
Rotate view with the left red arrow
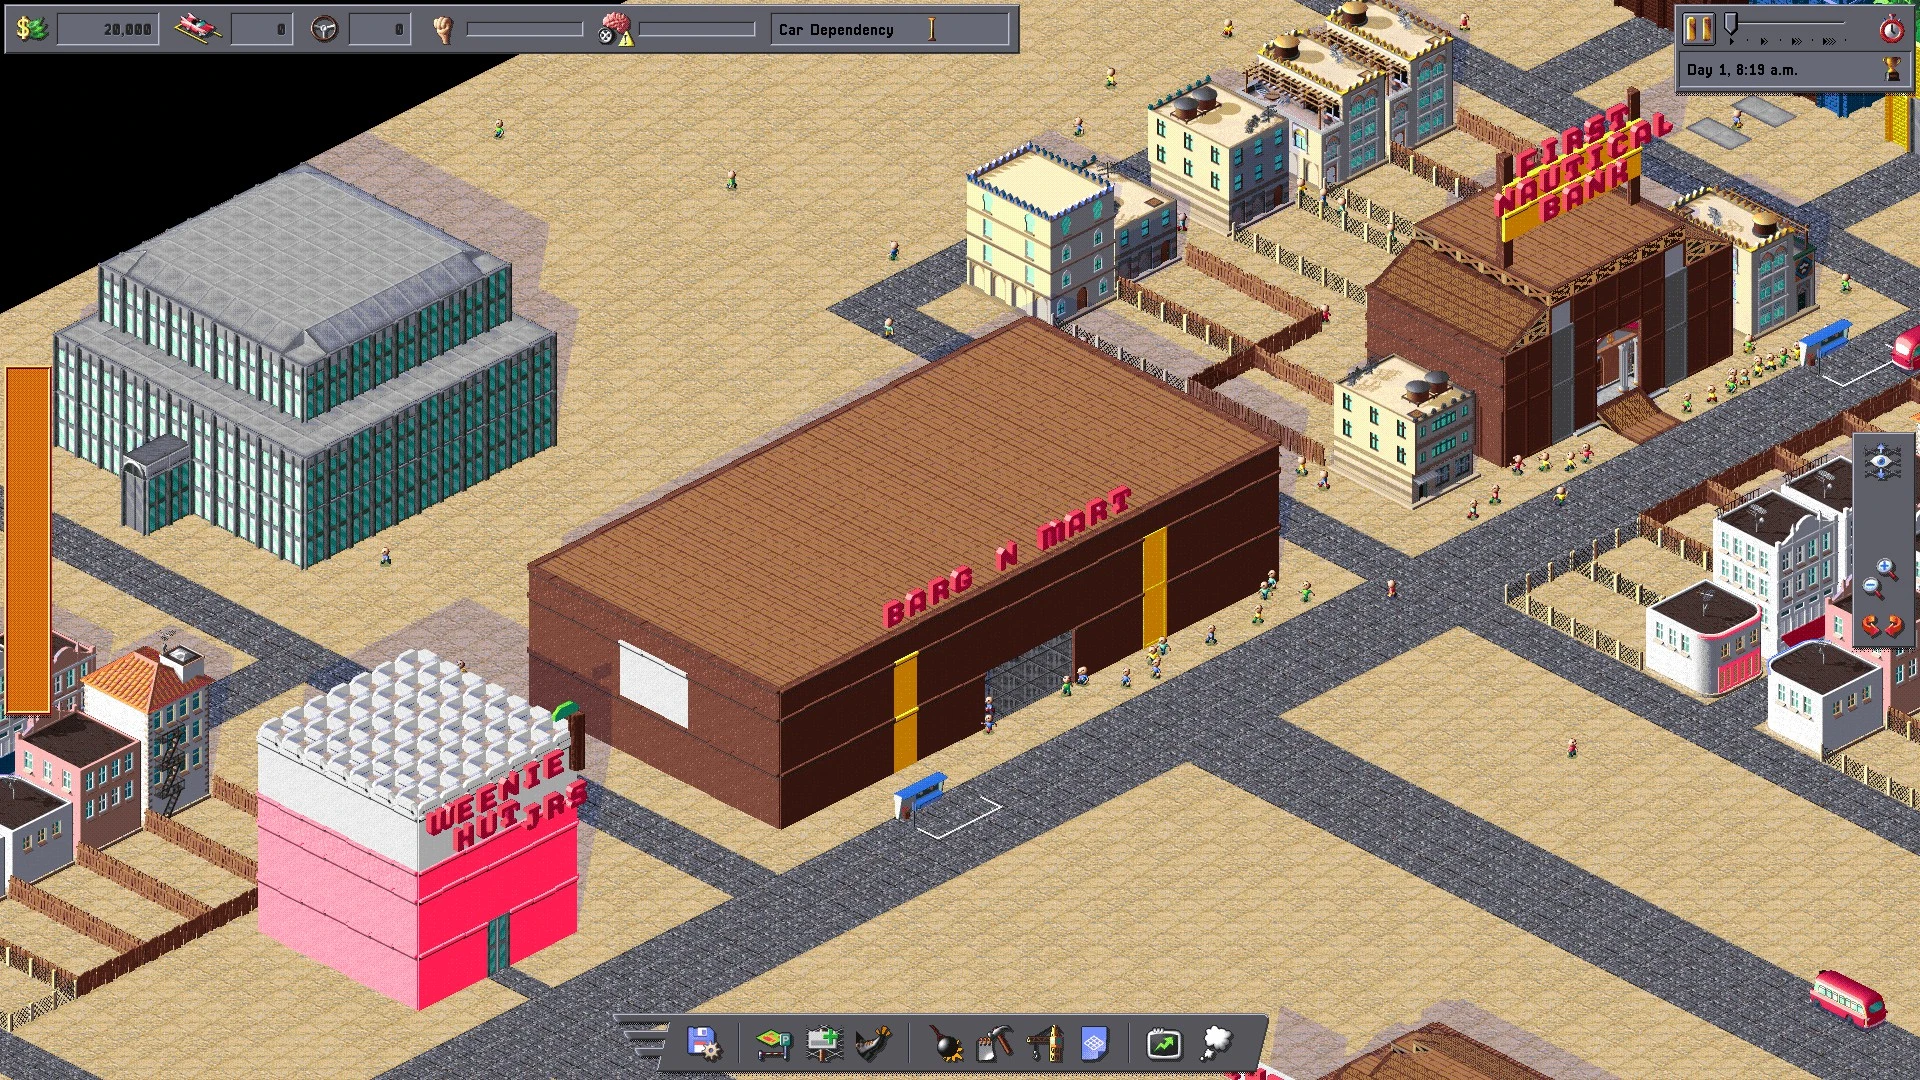(1870, 627)
